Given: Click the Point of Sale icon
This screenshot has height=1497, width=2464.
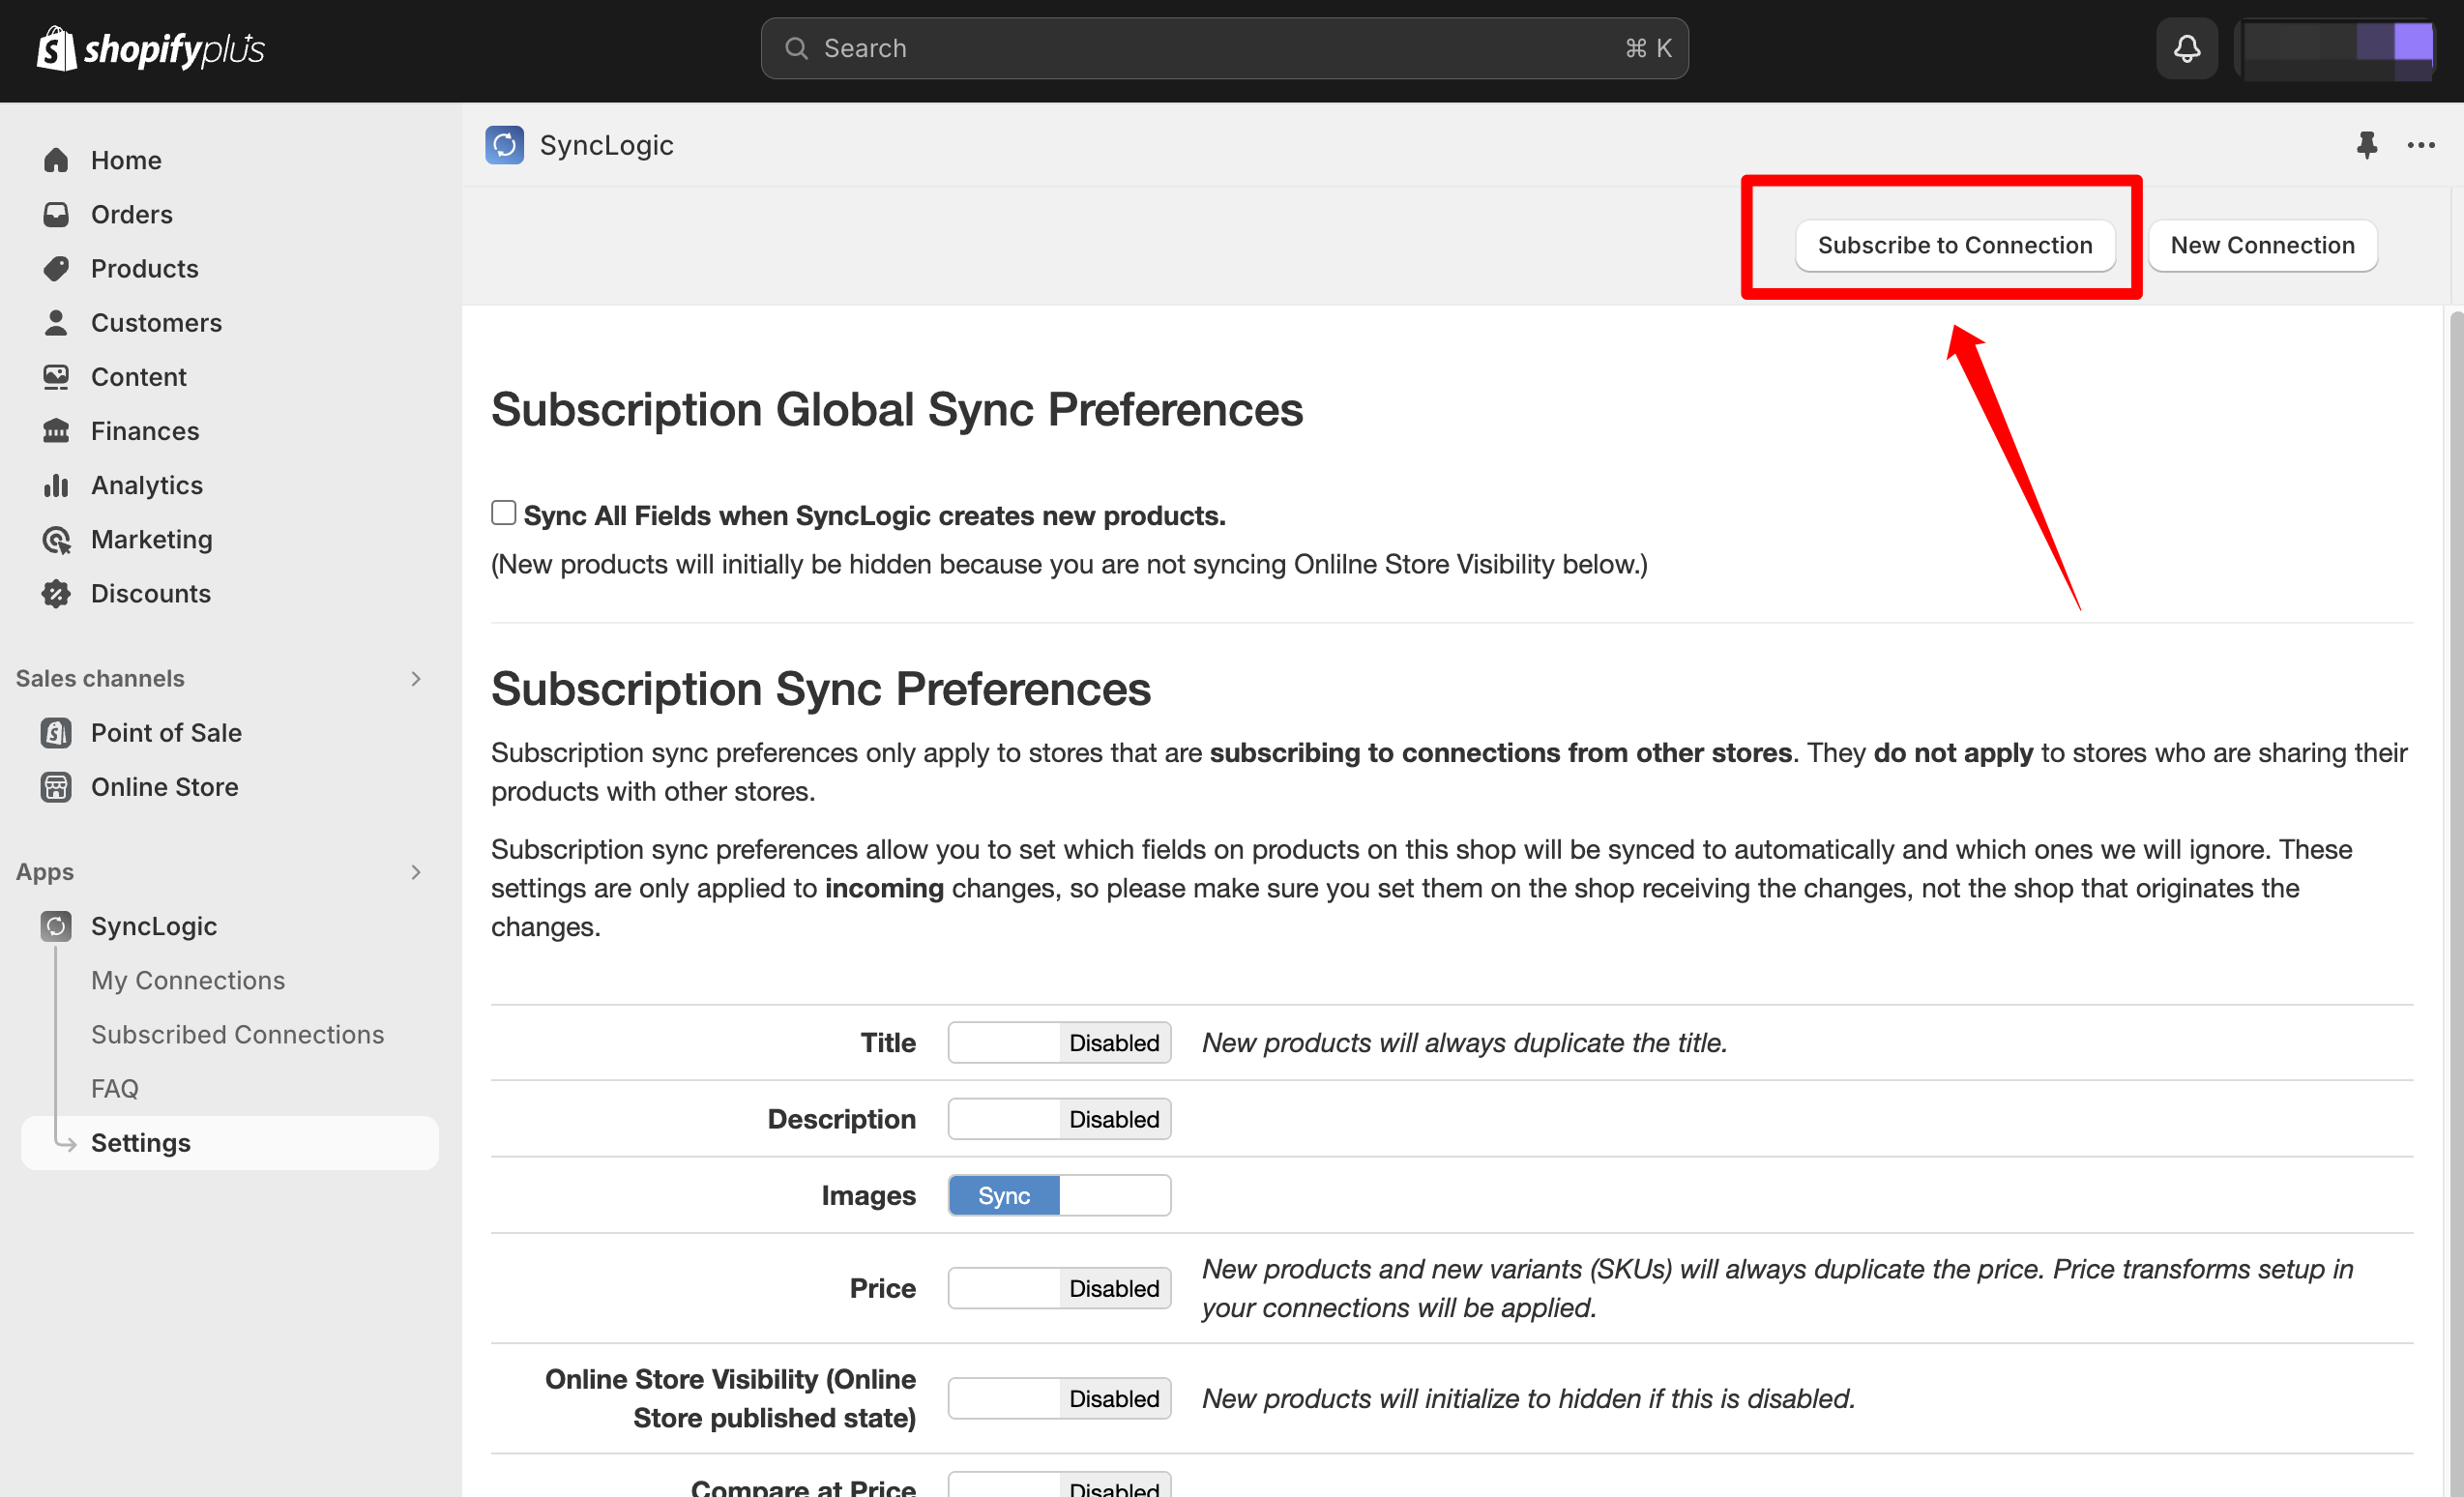Looking at the screenshot, I should tap(56, 732).
